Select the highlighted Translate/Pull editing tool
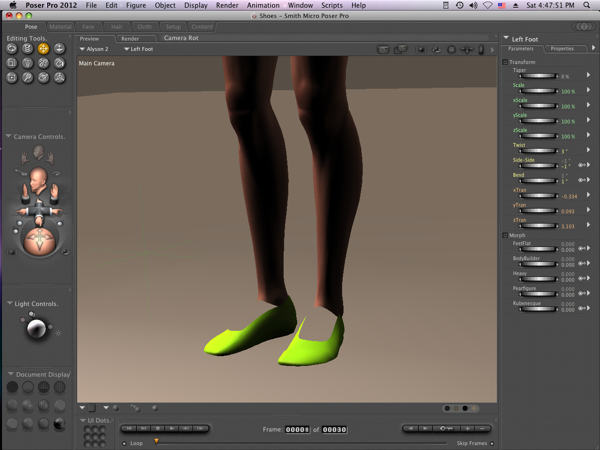Viewport: 600px width, 450px height. click(x=43, y=48)
